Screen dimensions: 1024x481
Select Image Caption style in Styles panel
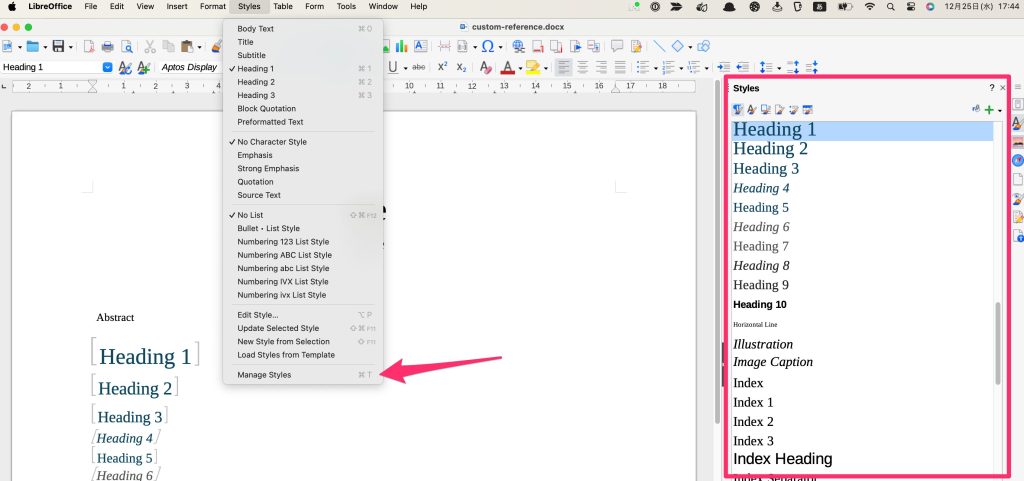(x=772, y=362)
